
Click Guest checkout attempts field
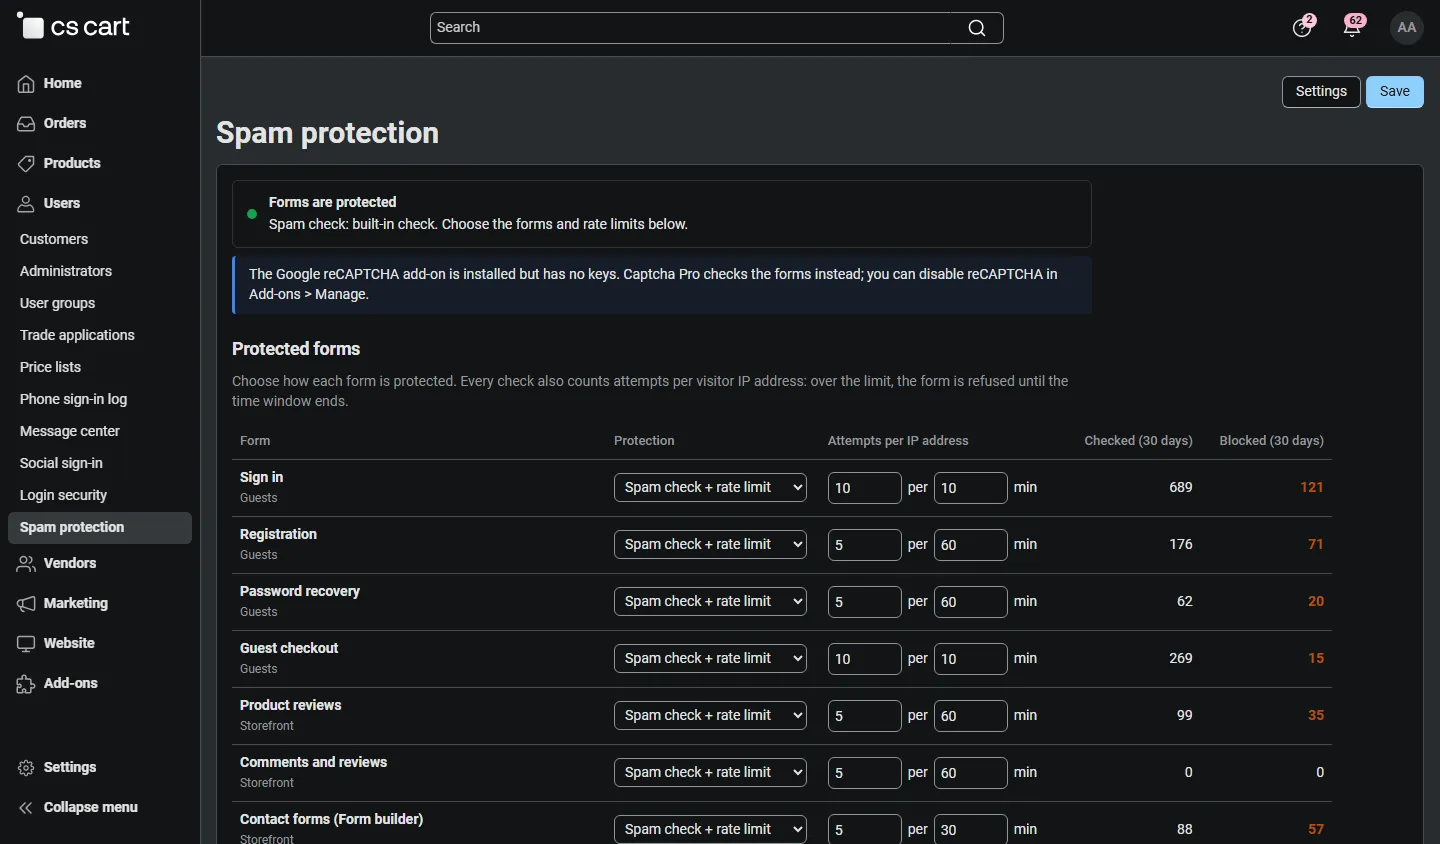click(865, 659)
